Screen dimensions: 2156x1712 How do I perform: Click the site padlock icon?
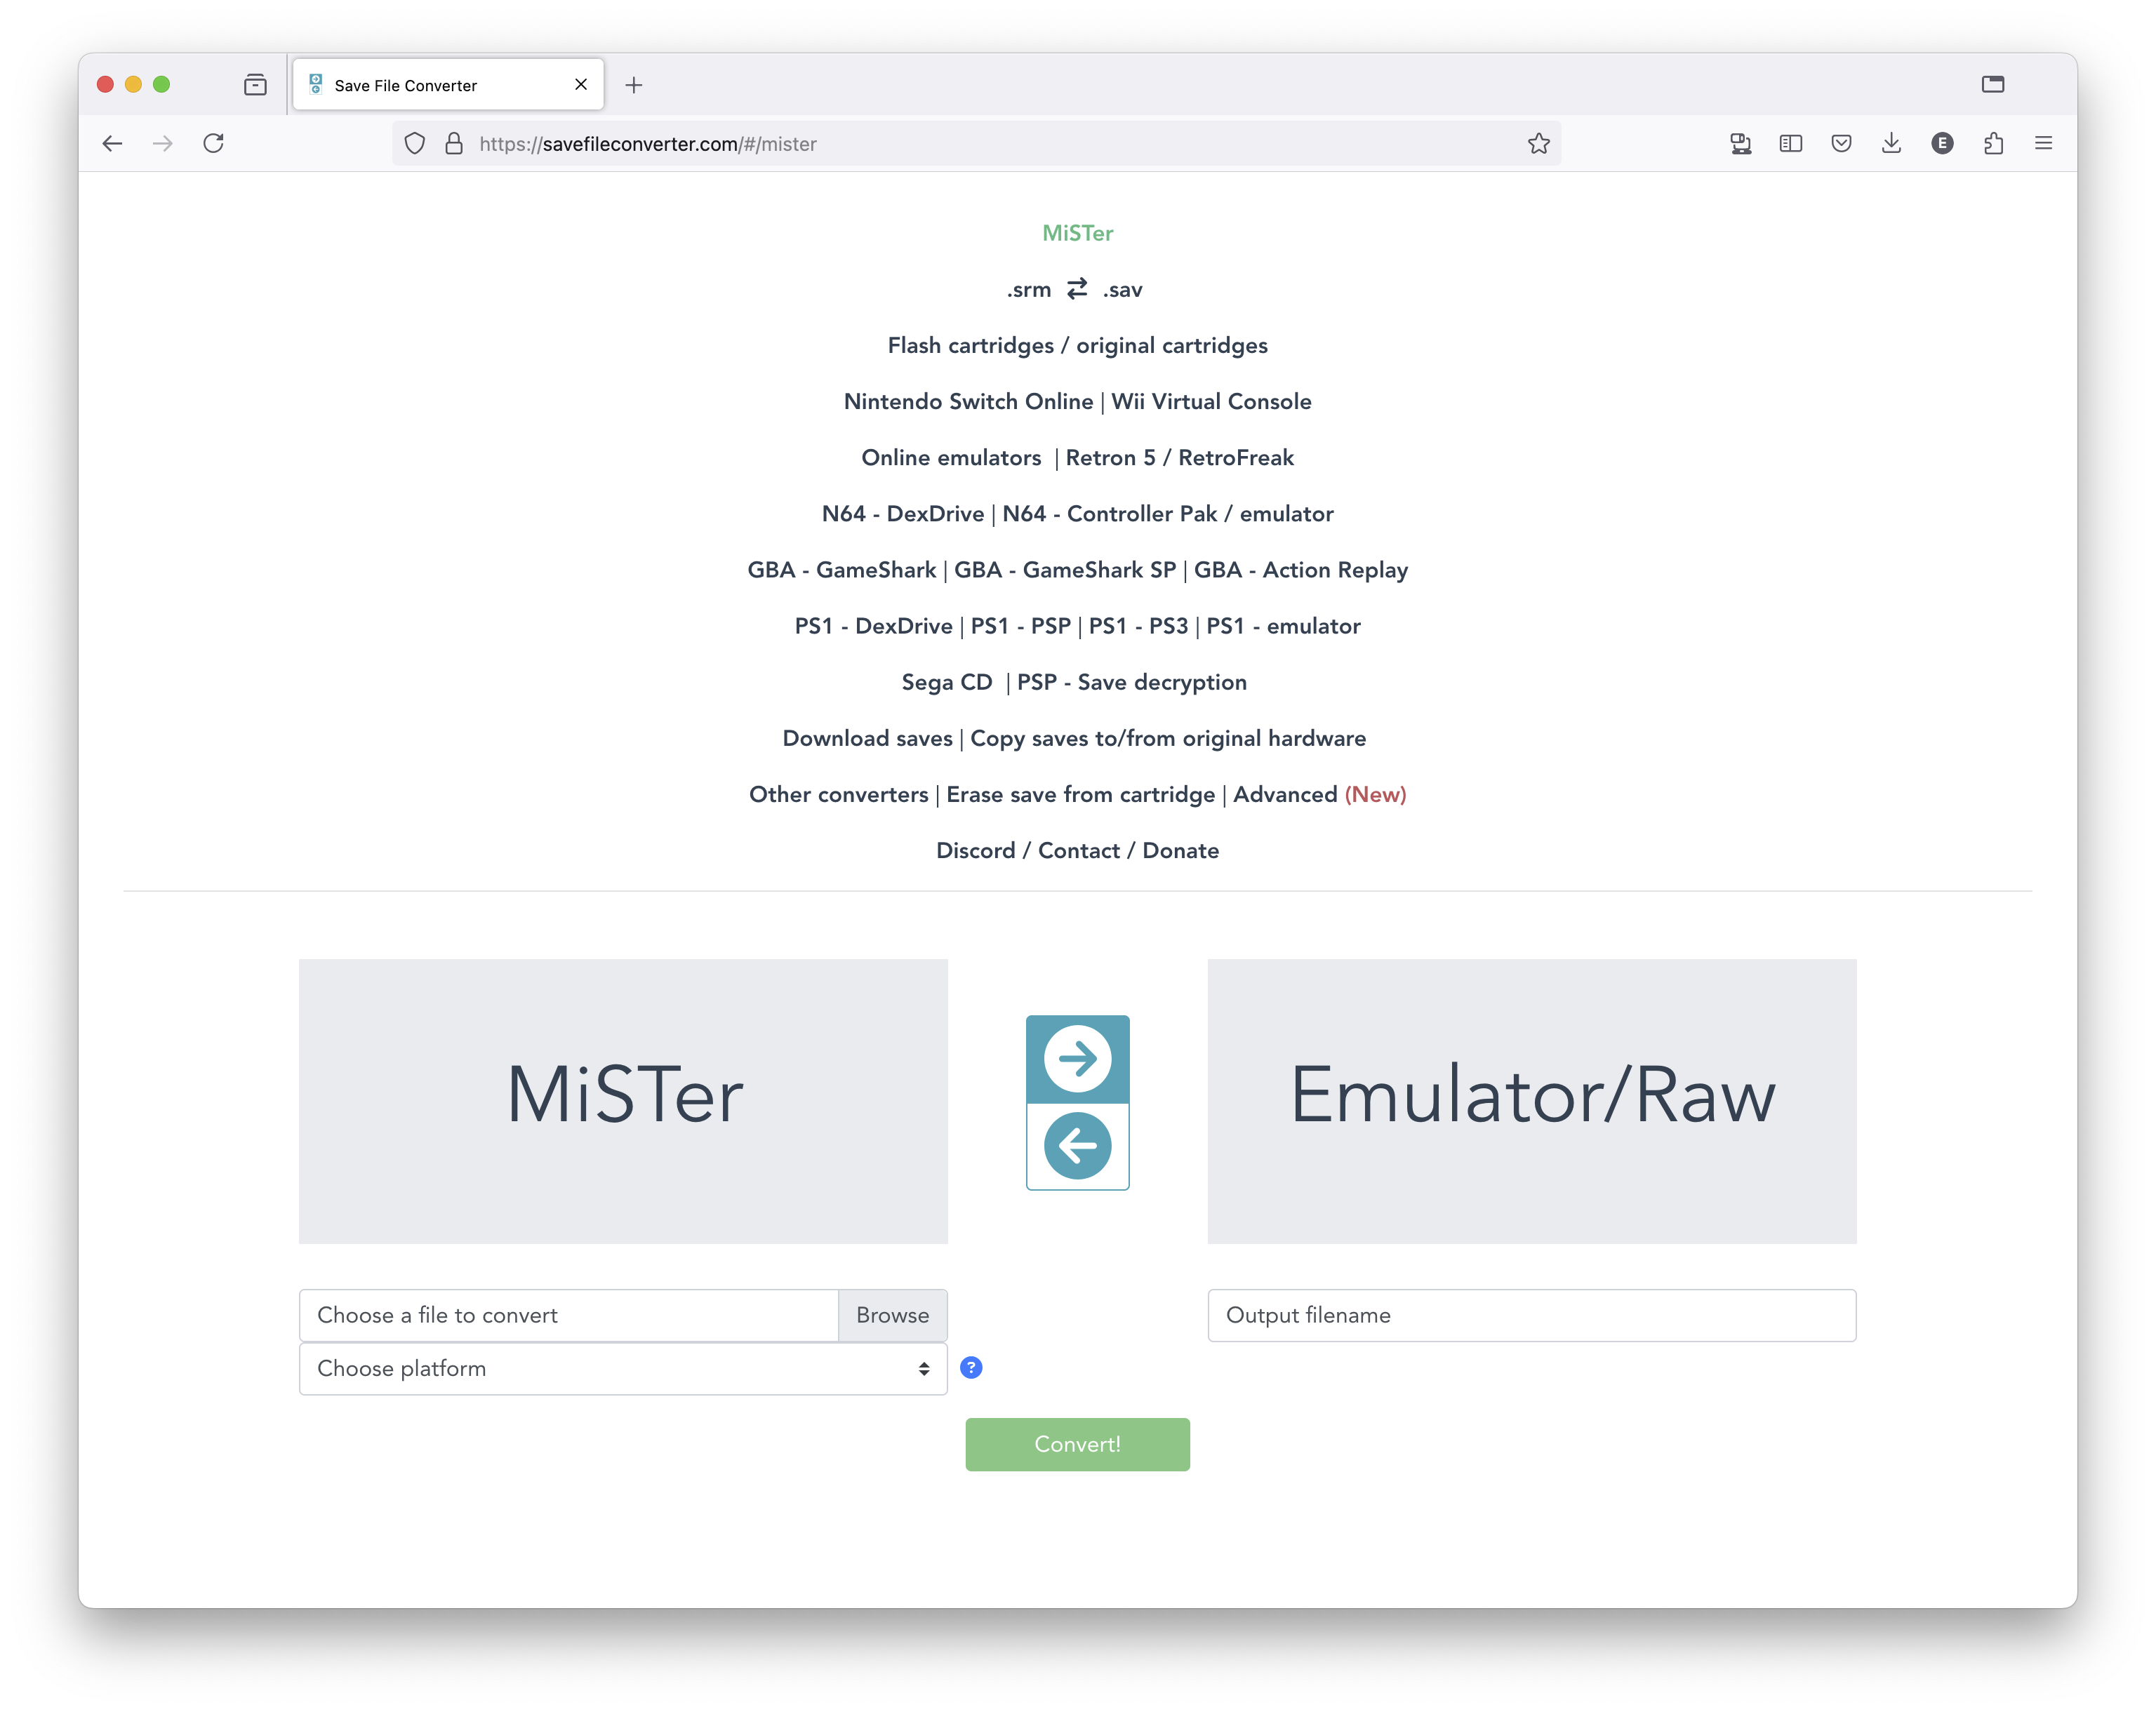point(454,143)
